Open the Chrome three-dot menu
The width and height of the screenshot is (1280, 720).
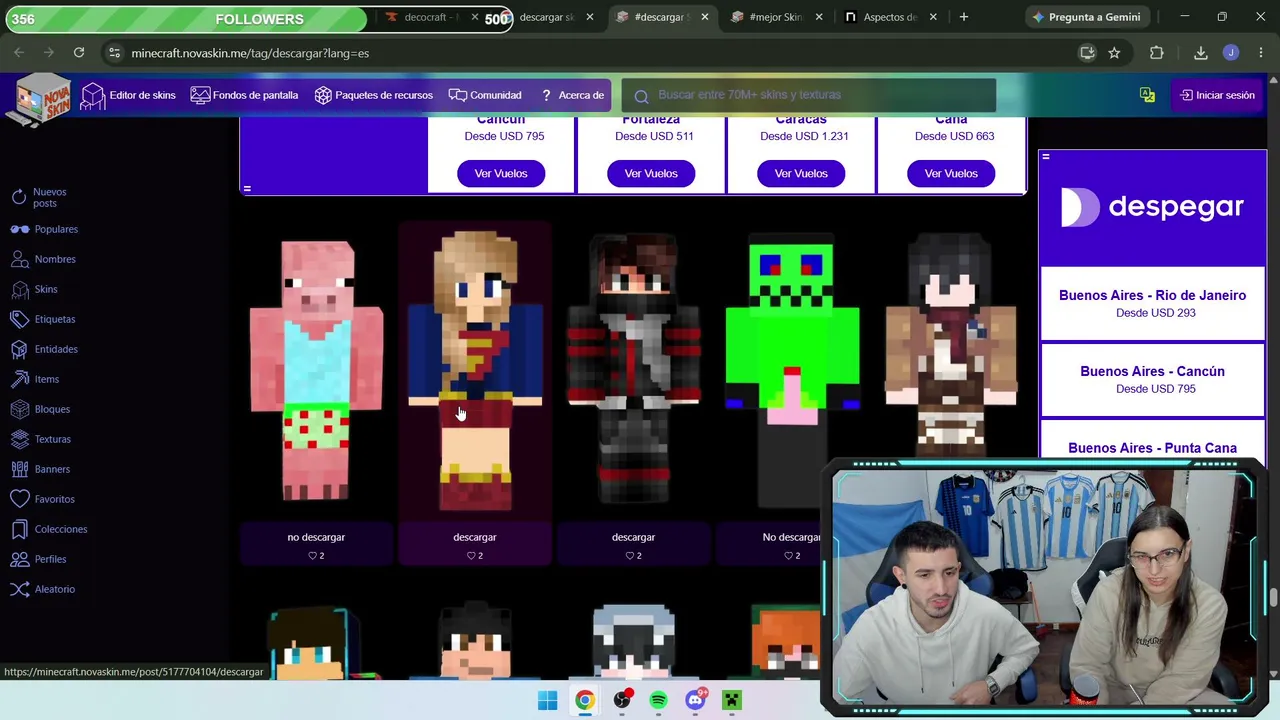tap(1261, 53)
